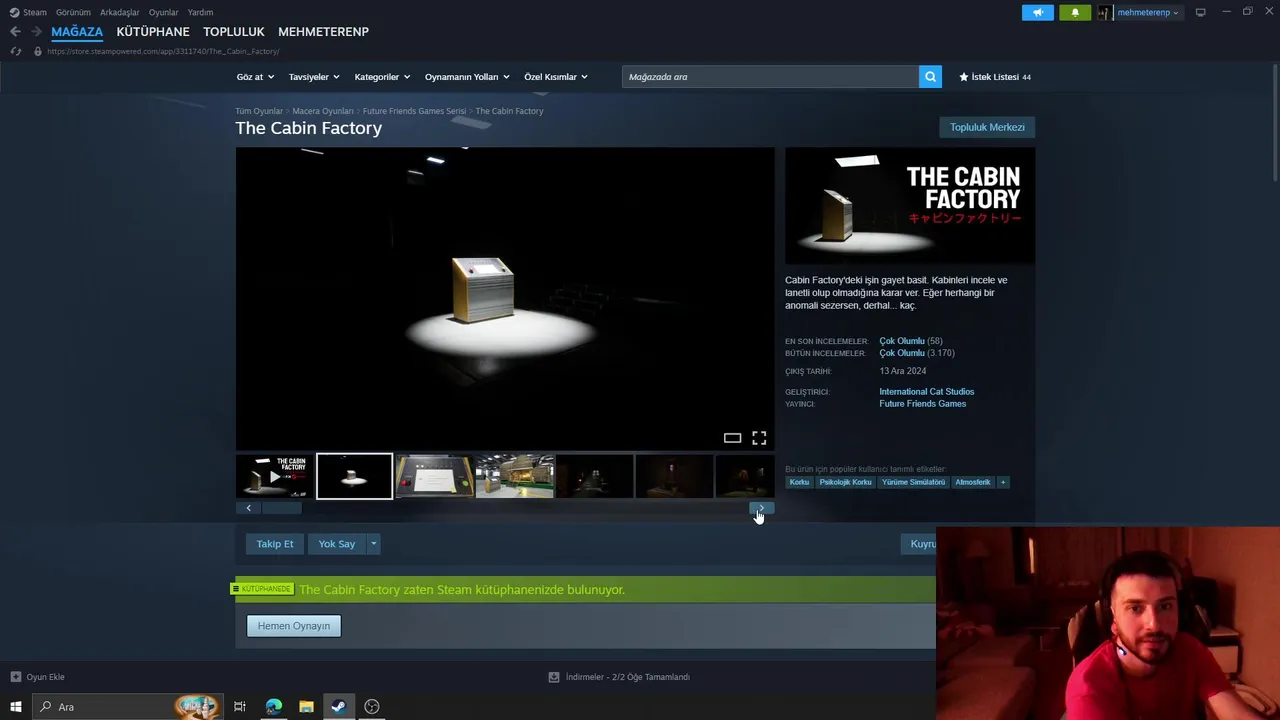This screenshot has width=1280, height=720.
Task: Click the Big Picture mode monitor icon
Action: point(1200,12)
